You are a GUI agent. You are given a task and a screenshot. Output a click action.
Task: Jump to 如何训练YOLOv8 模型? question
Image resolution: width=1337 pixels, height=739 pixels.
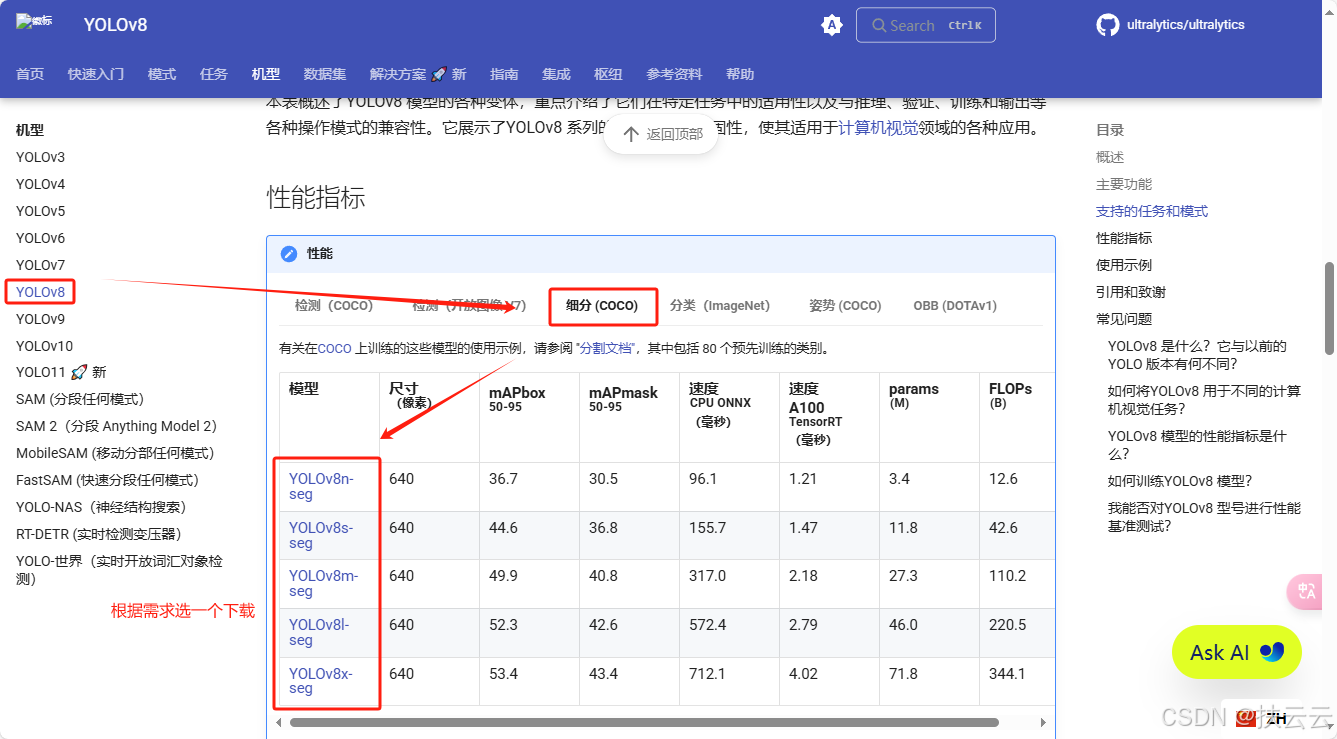tap(1180, 480)
